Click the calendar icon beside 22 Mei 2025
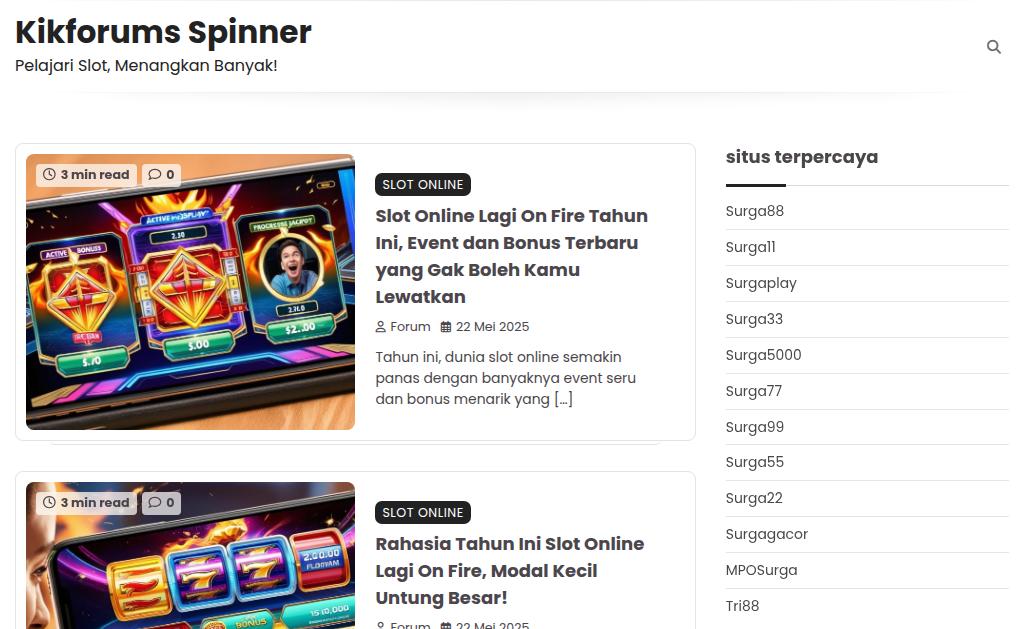The height and width of the screenshot is (629, 1024). 446,327
